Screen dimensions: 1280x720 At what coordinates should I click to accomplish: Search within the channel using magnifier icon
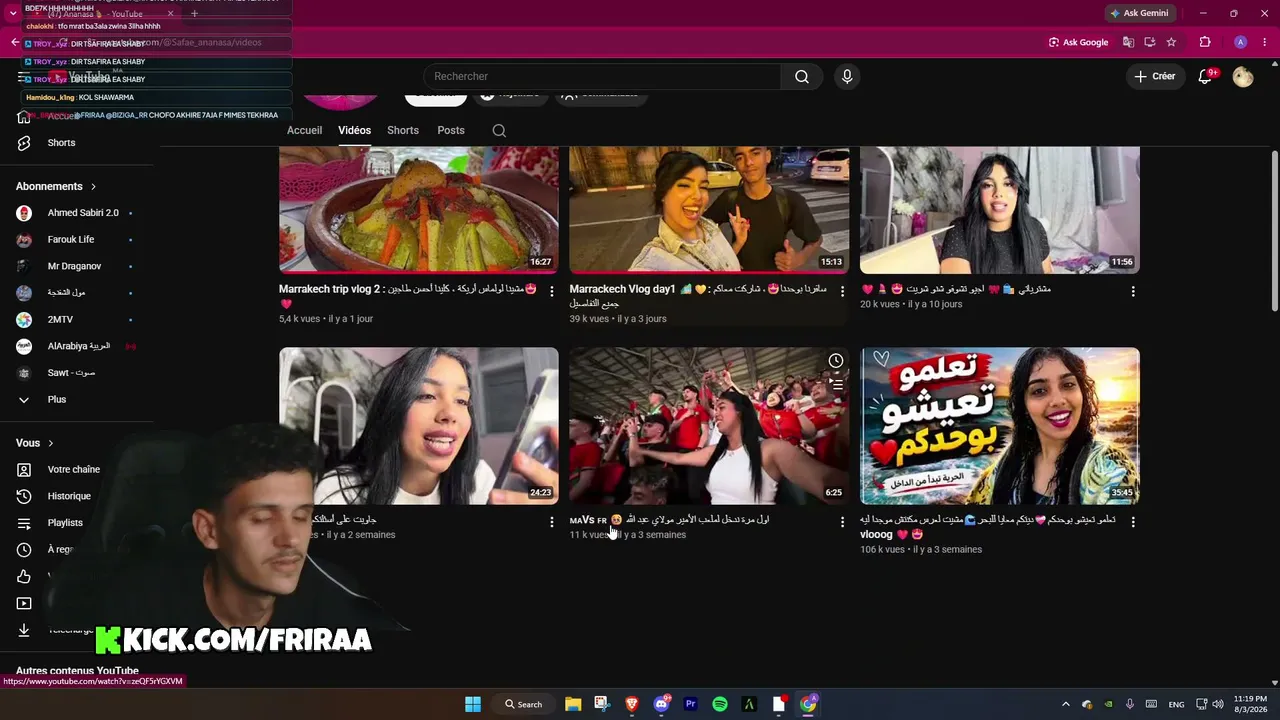499,131
